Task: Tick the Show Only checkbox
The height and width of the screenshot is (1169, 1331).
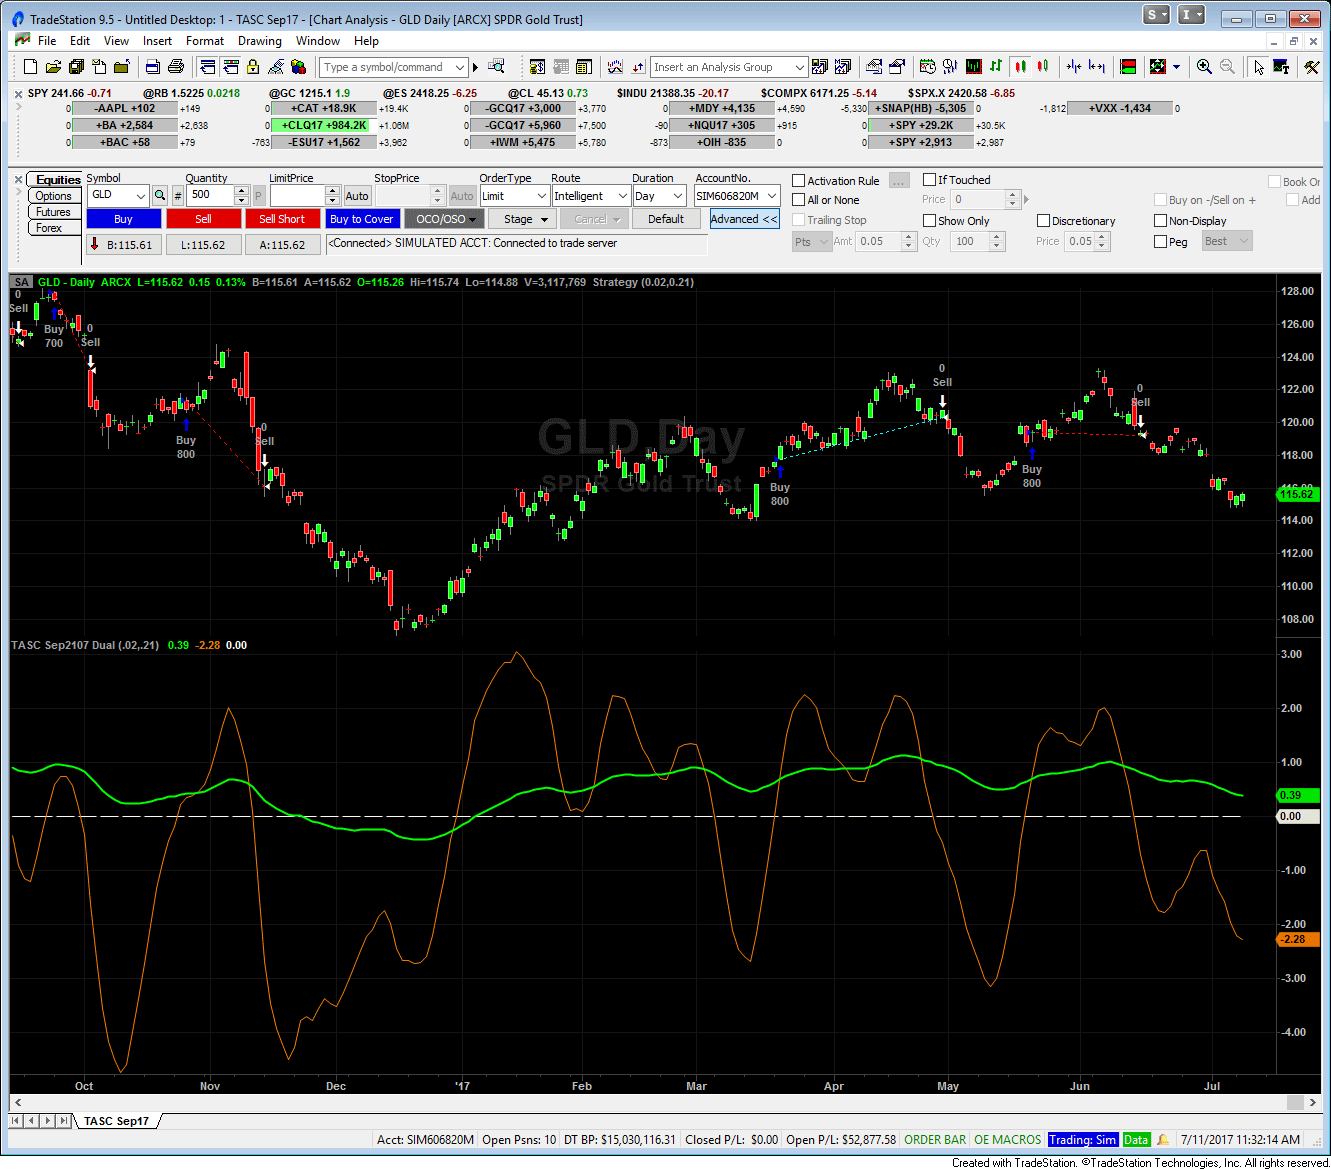Action: pos(929,221)
